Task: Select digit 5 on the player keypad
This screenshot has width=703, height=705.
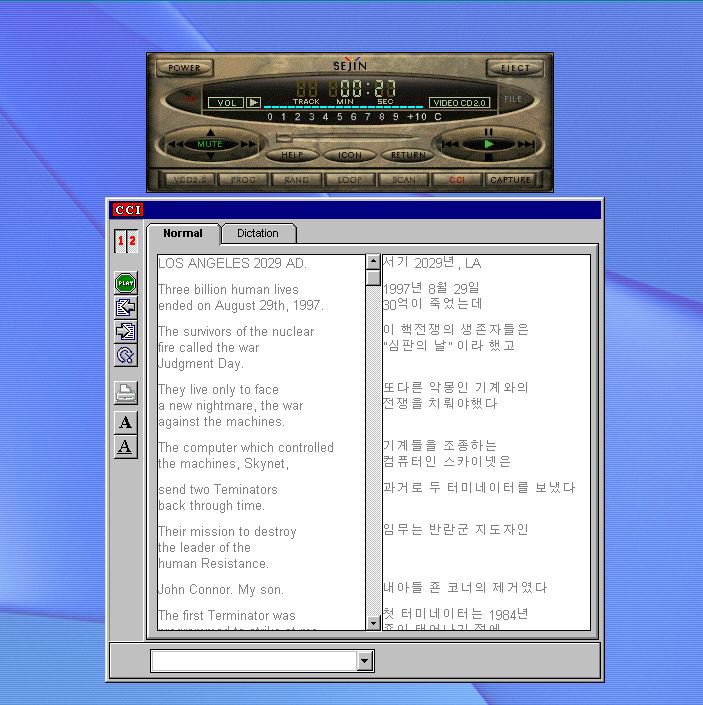Action: tap(339, 116)
